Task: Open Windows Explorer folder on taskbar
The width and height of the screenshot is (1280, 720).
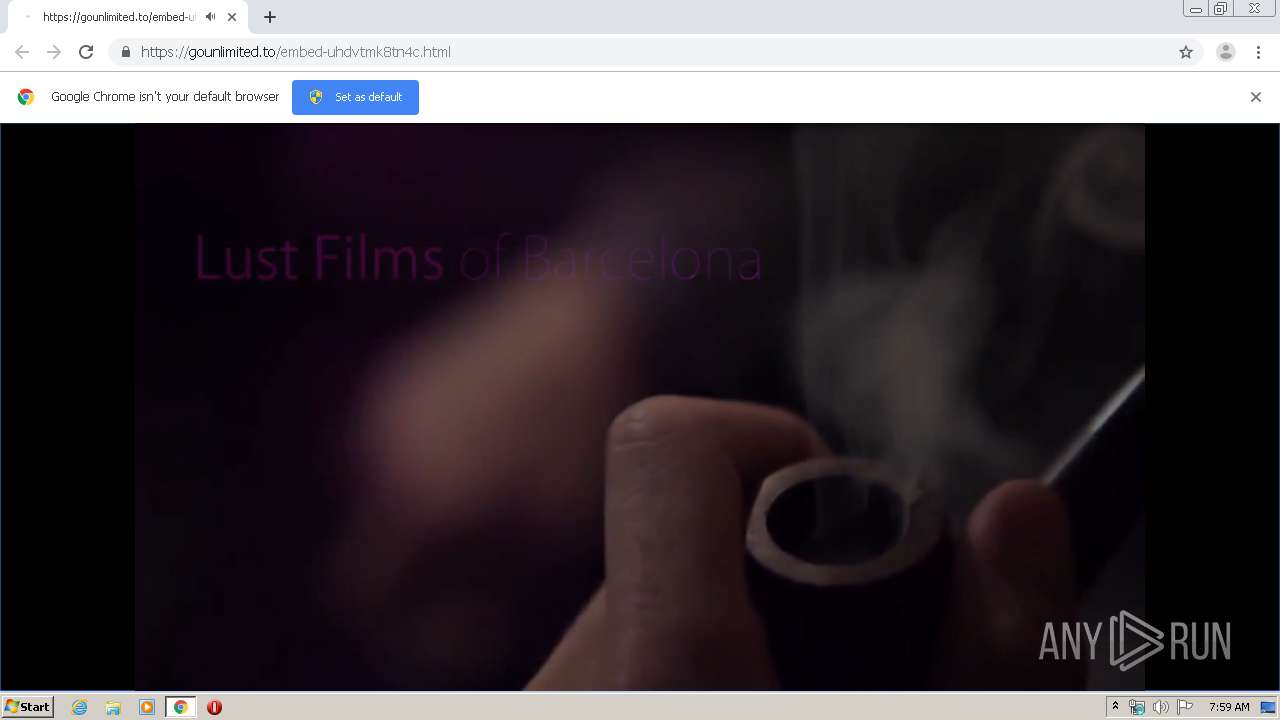Action: point(113,707)
